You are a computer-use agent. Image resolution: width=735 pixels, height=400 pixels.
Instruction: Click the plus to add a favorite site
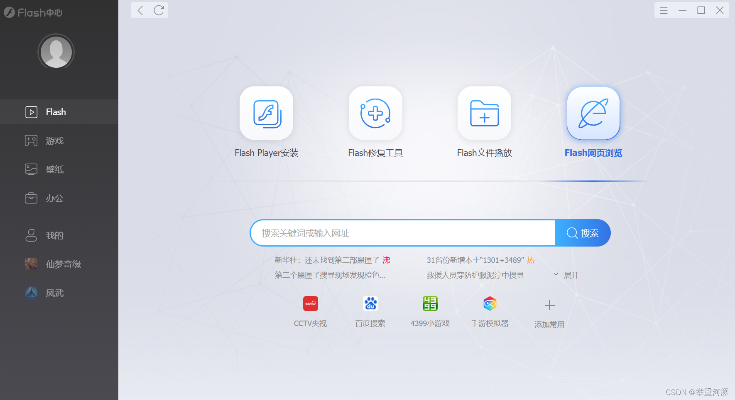(549, 305)
